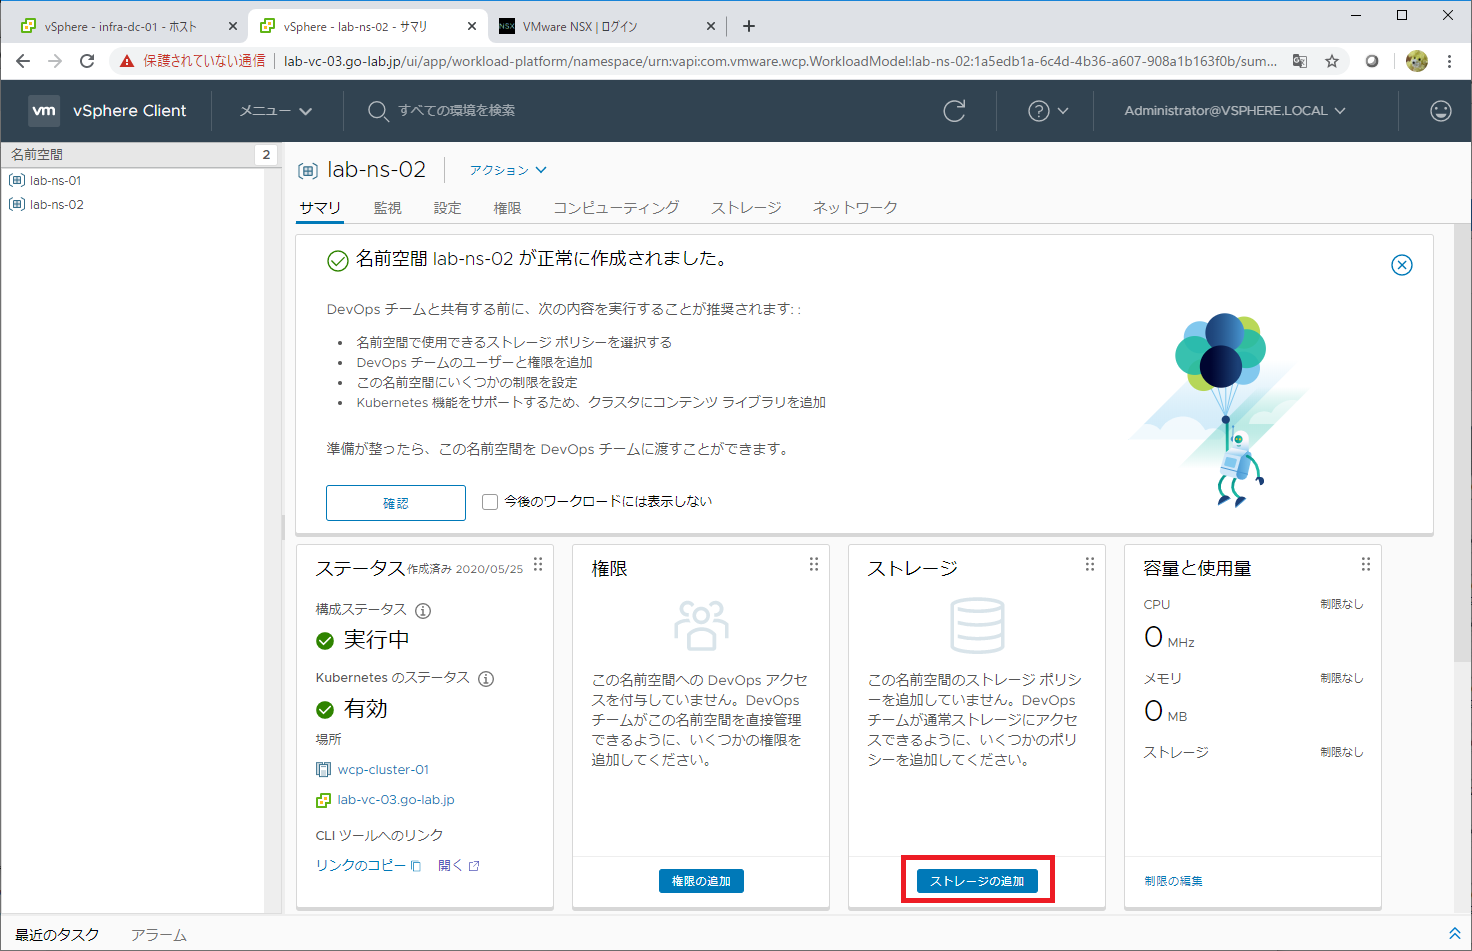The width and height of the screenshot is (1472, 951).
Task: Bookmark the page using star icon
Action: 1332,61
